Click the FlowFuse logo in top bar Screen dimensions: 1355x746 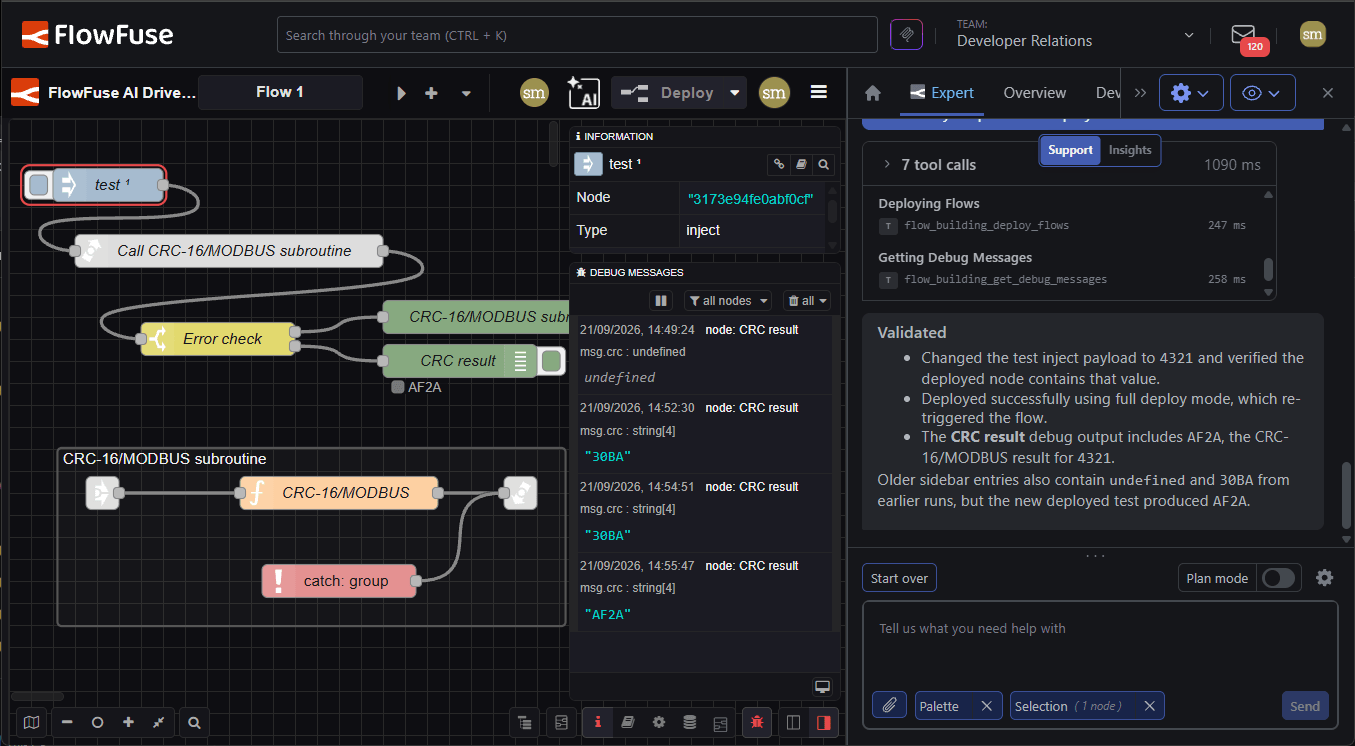97,35
